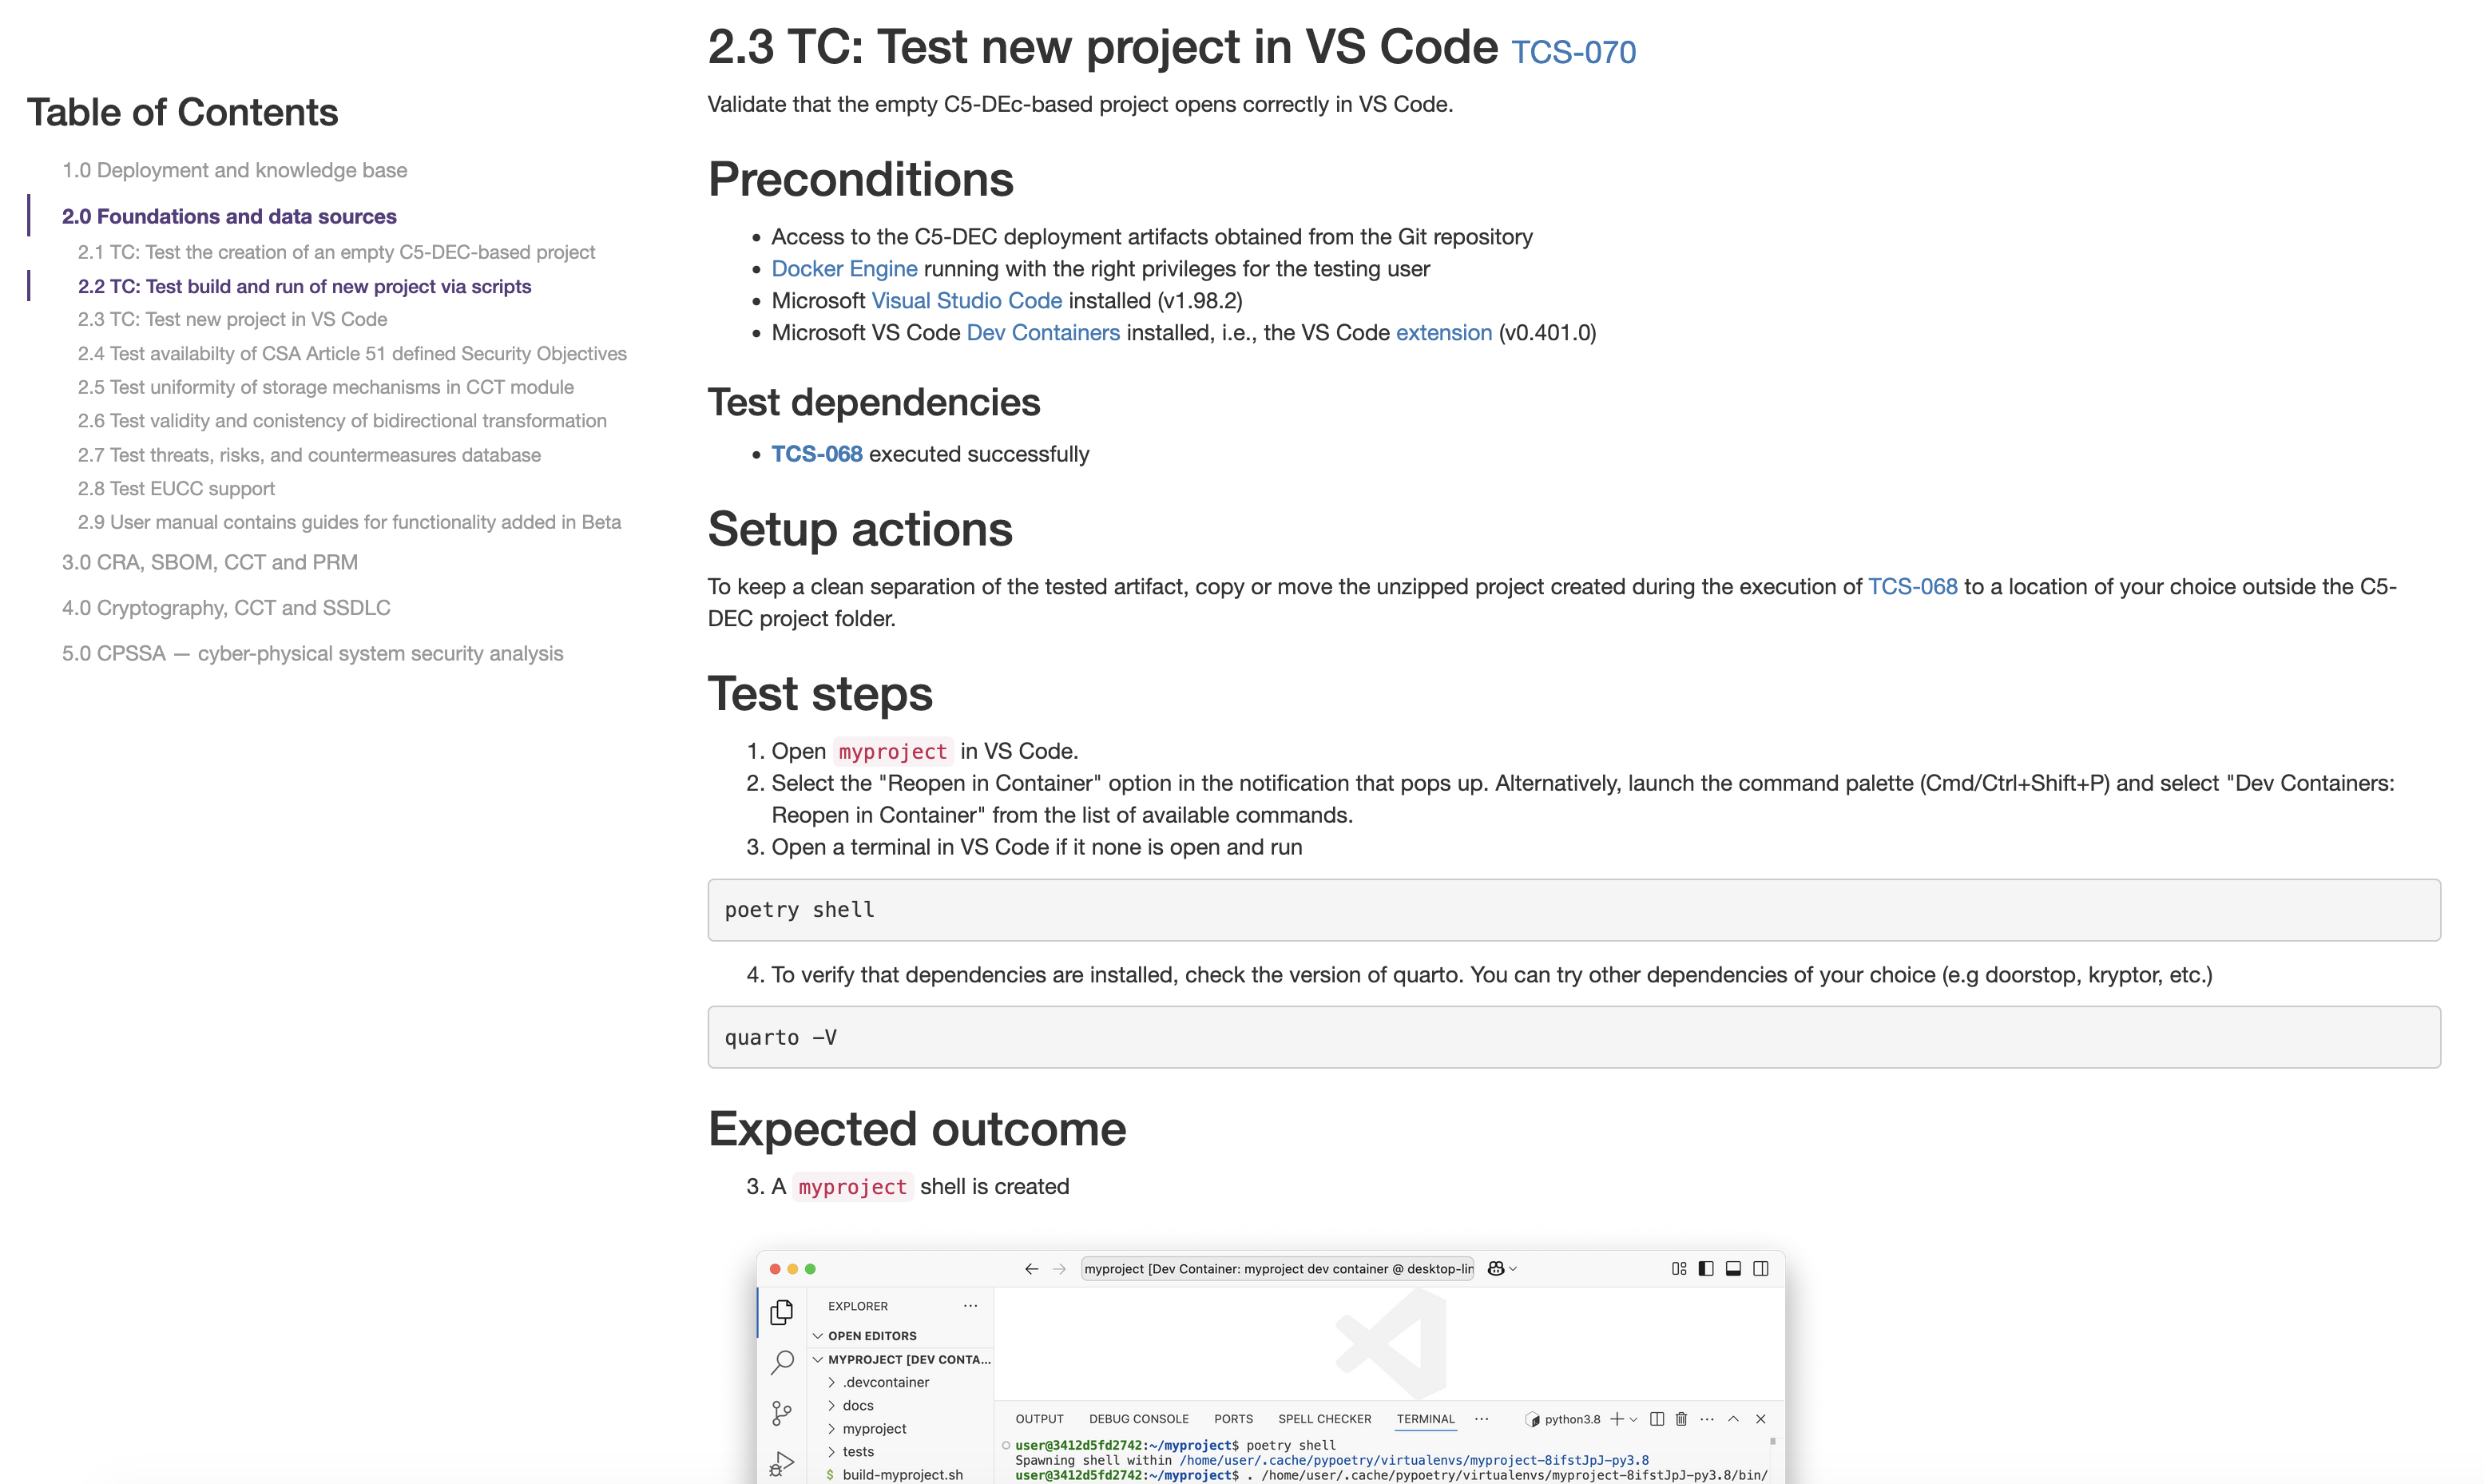The height and width of the screenshot is (1484, 2484).
Task: Go to 2.4 CSA Article 51 TOC entry
Action: click(352, 353)
